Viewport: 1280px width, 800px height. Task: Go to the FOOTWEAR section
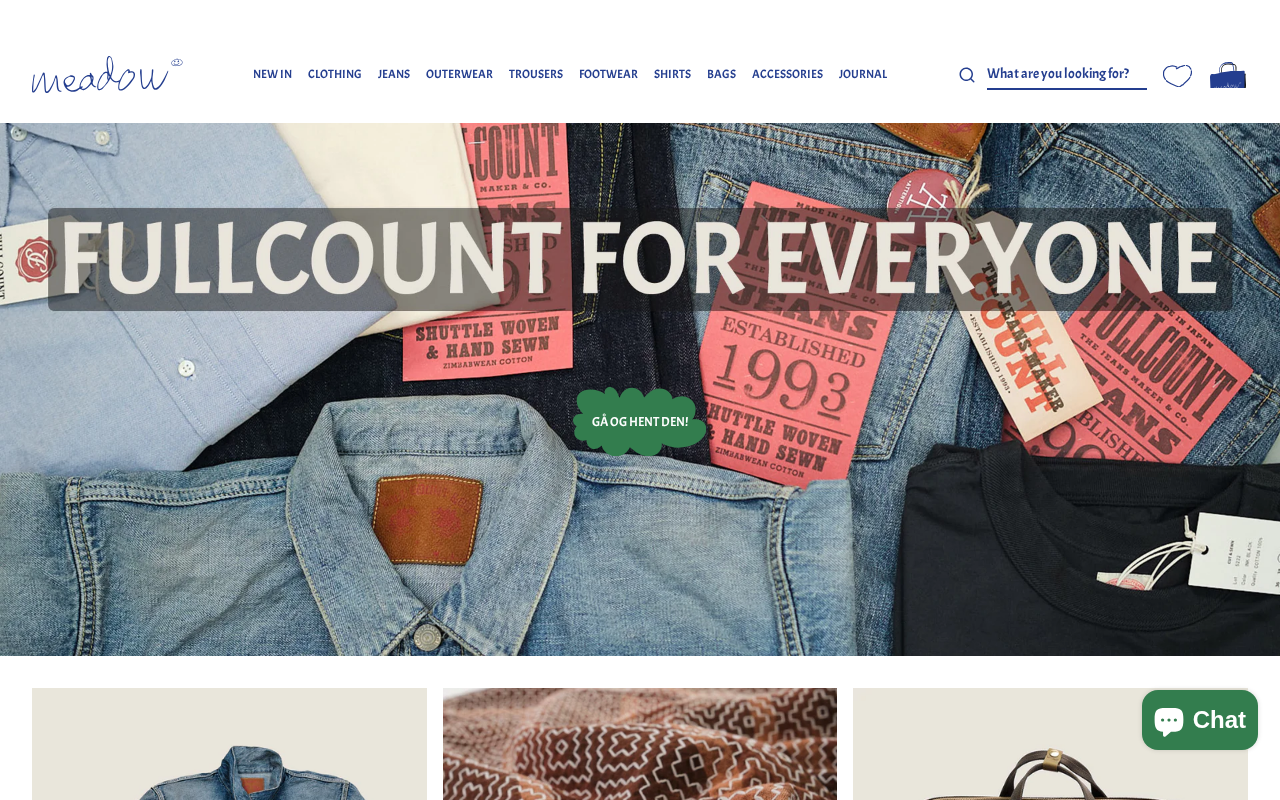point(608,75)
